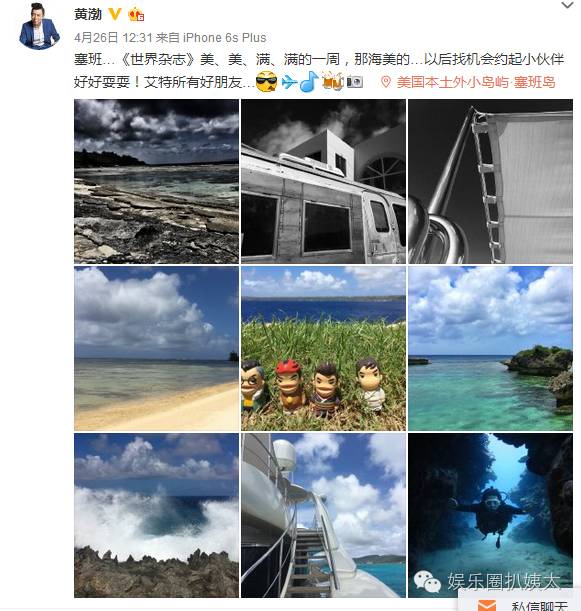The height and width of the screenshot is (611, 581).
Task: Click the WeChat logo watermark
Action: (427, 582)
